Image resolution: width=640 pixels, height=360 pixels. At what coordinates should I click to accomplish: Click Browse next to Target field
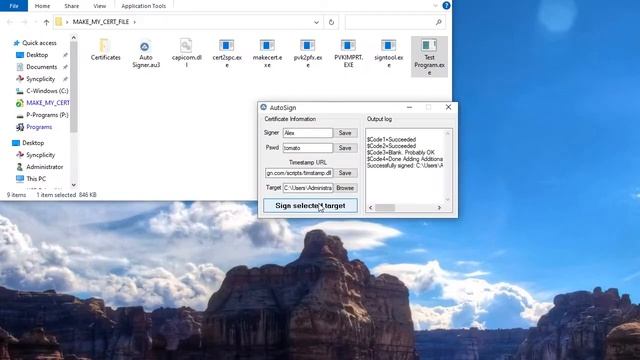coord(345,188)
